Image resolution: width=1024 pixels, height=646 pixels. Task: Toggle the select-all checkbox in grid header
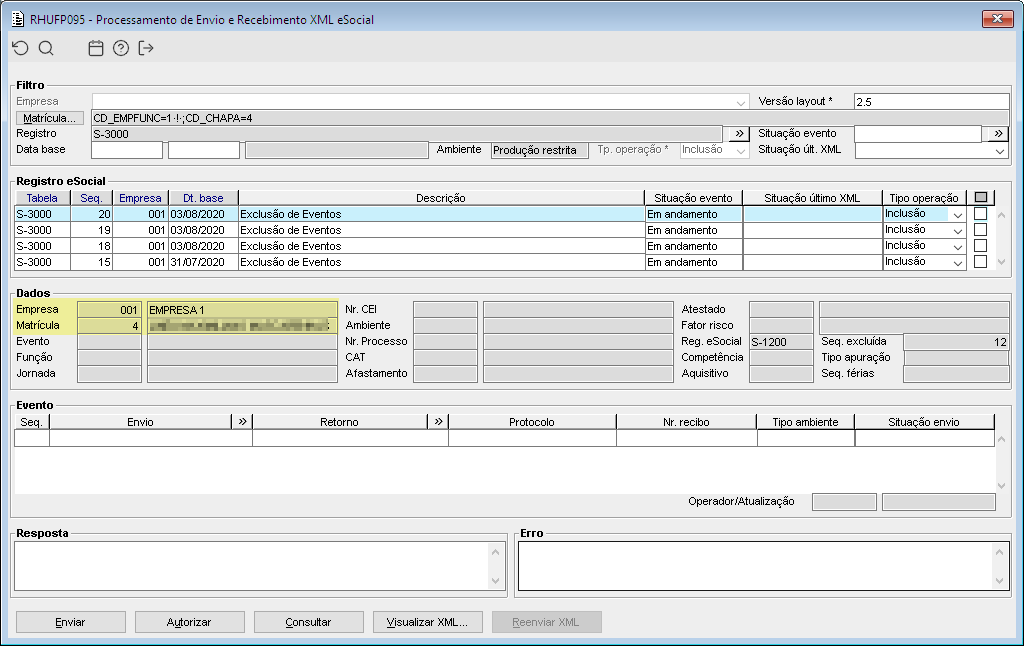tap(981, 197)
